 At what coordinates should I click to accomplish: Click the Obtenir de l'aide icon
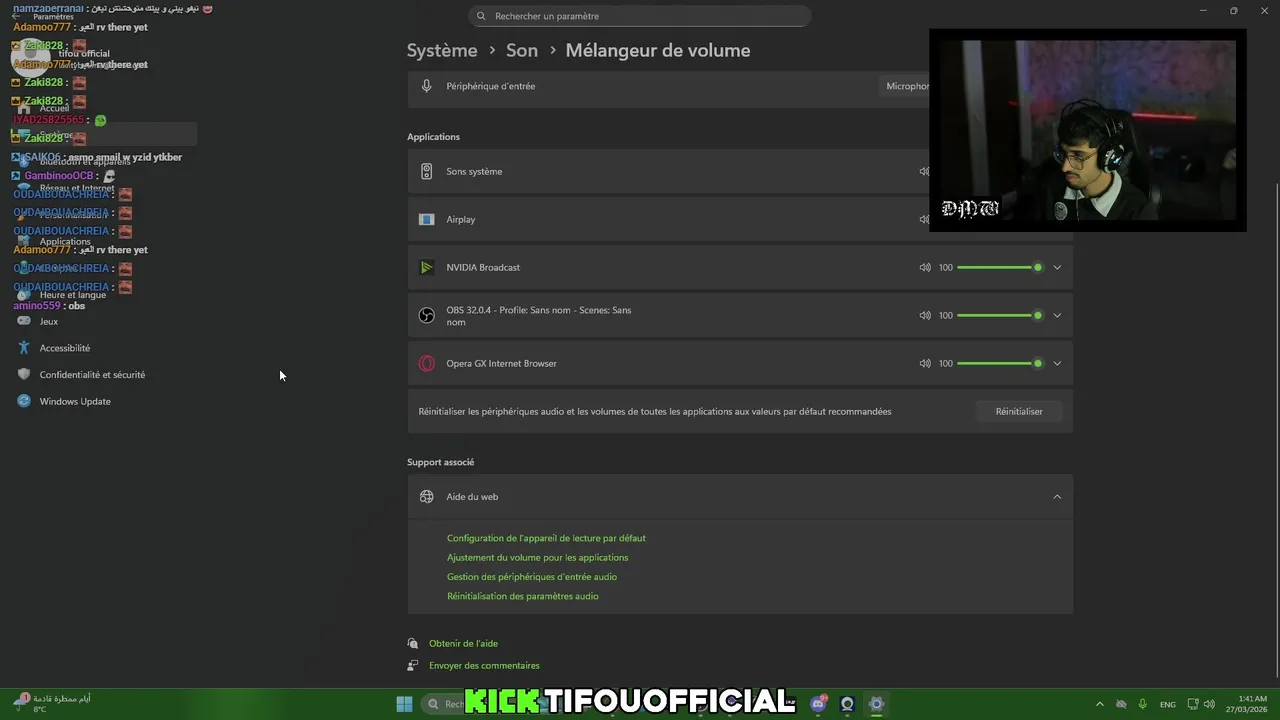tap(413, 643)
